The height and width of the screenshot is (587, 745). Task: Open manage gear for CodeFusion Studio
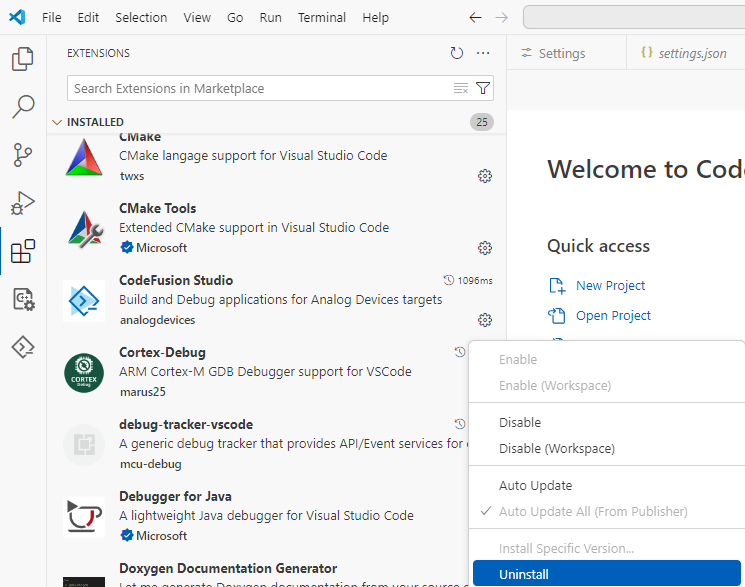pos(485,320)
